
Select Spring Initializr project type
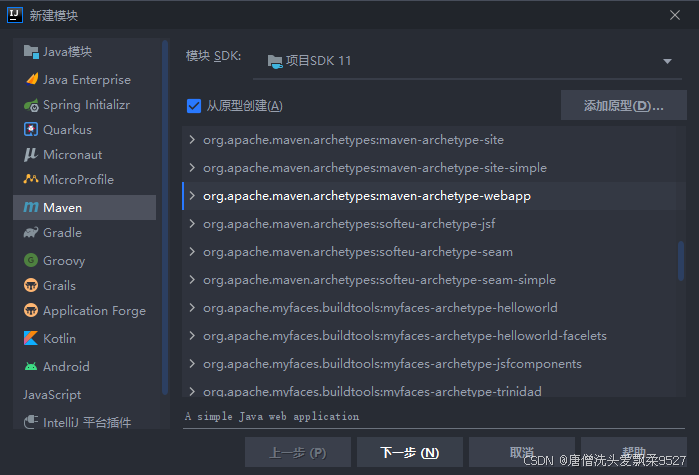85,105
